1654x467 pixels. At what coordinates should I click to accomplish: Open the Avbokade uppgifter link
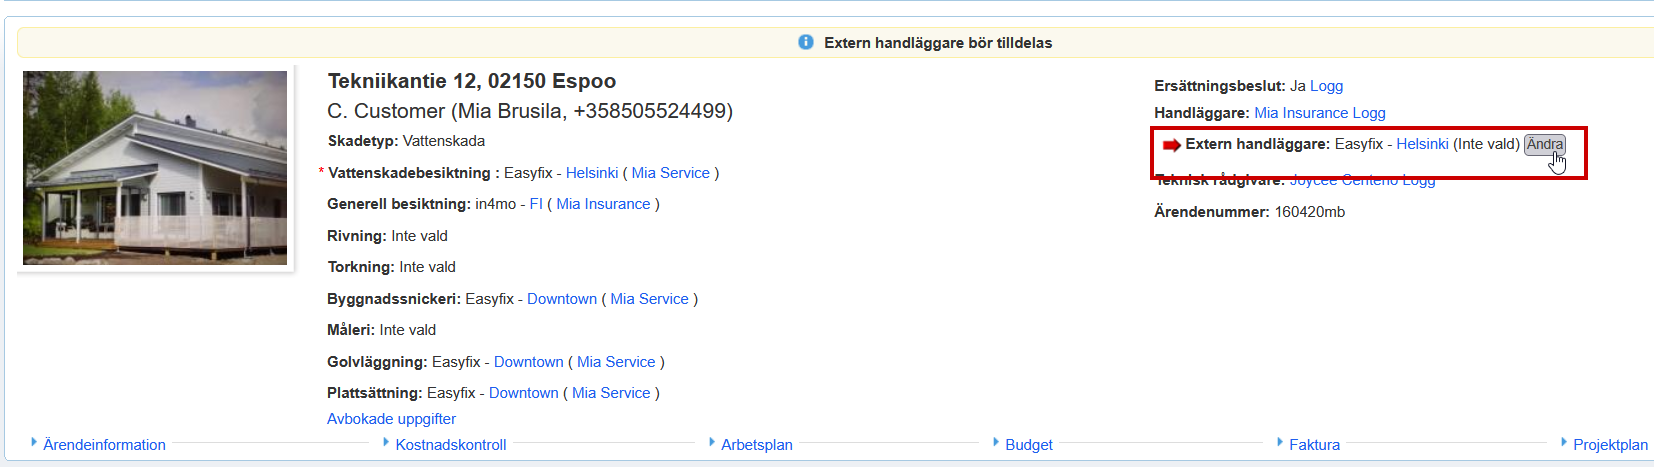[391, 419]
